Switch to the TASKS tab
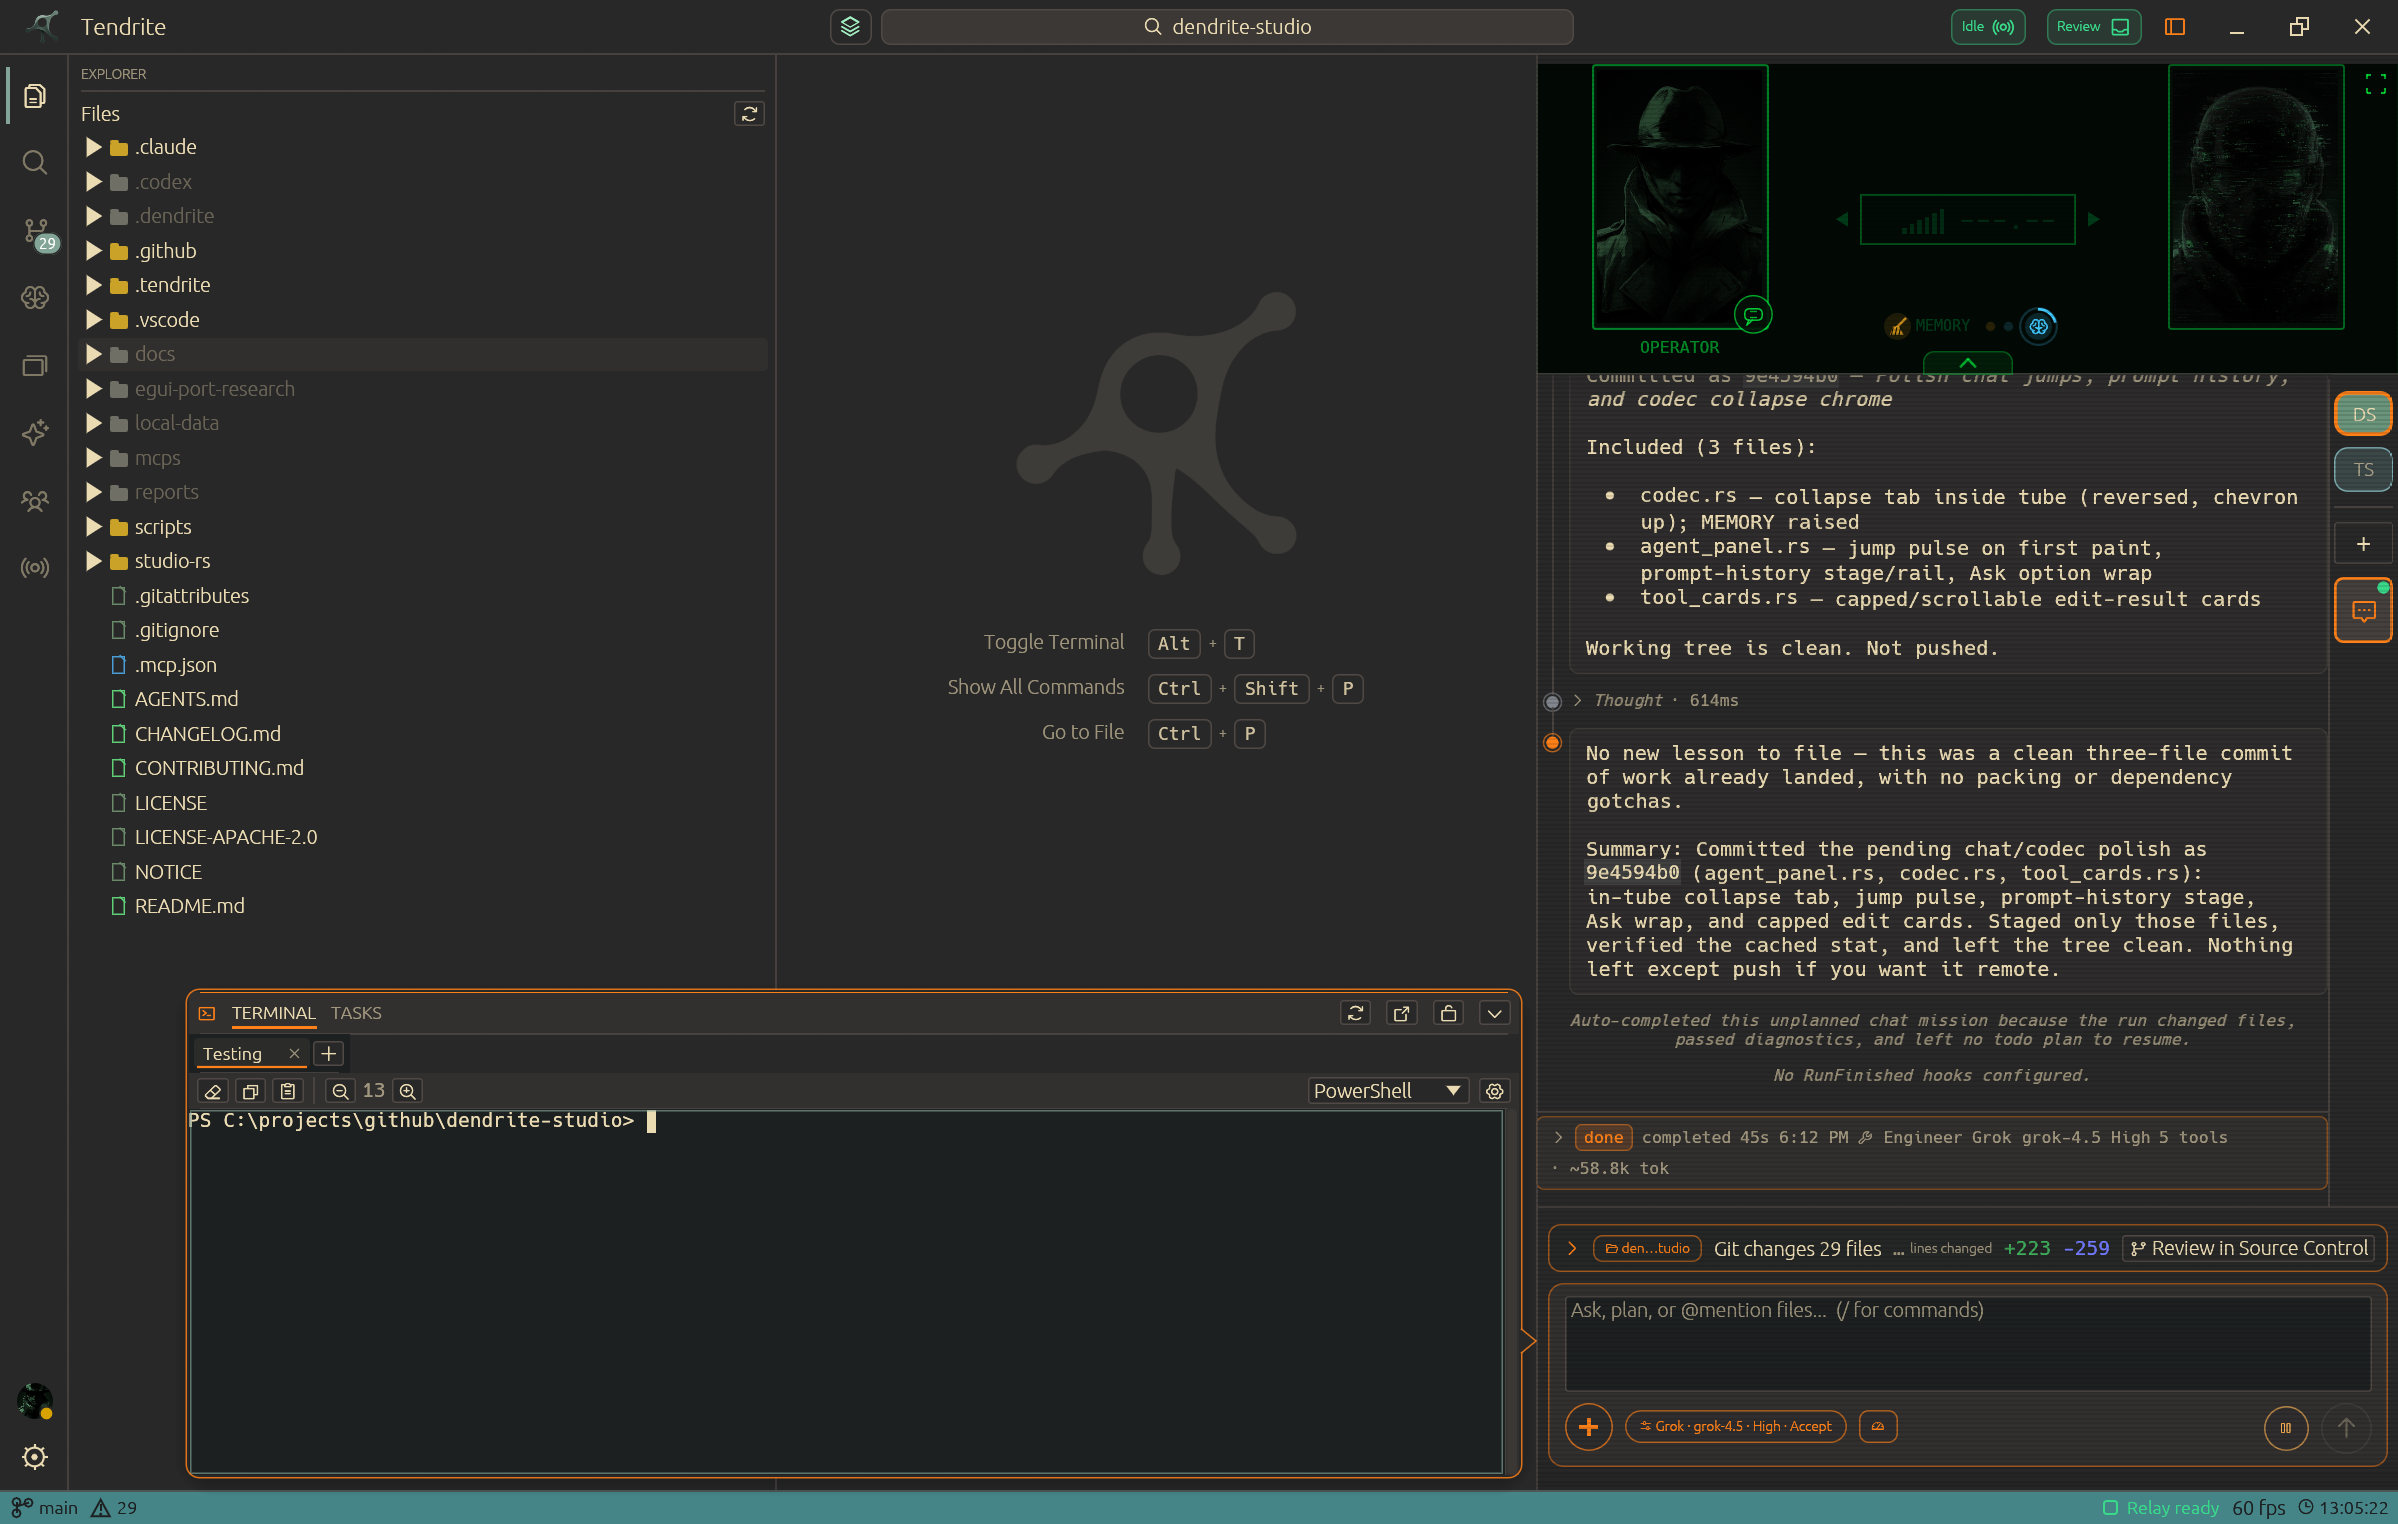This screenshot has height=1524, width=2398. coord(356,1013)
